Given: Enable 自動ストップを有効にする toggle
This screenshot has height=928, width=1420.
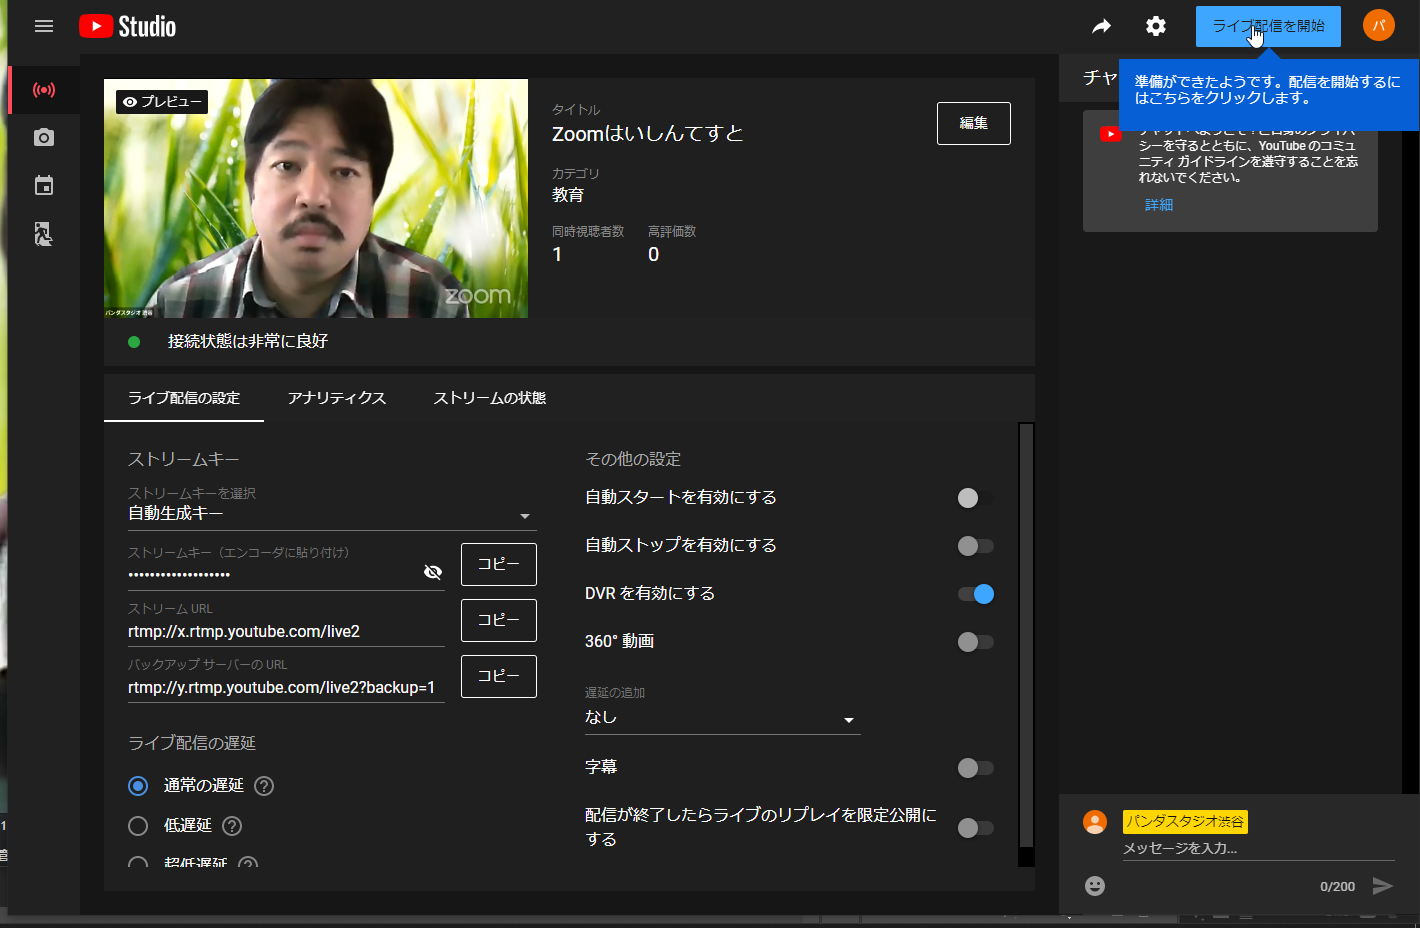Looking at the screenshot, I should pyautogui.click(x=975, y=546).
